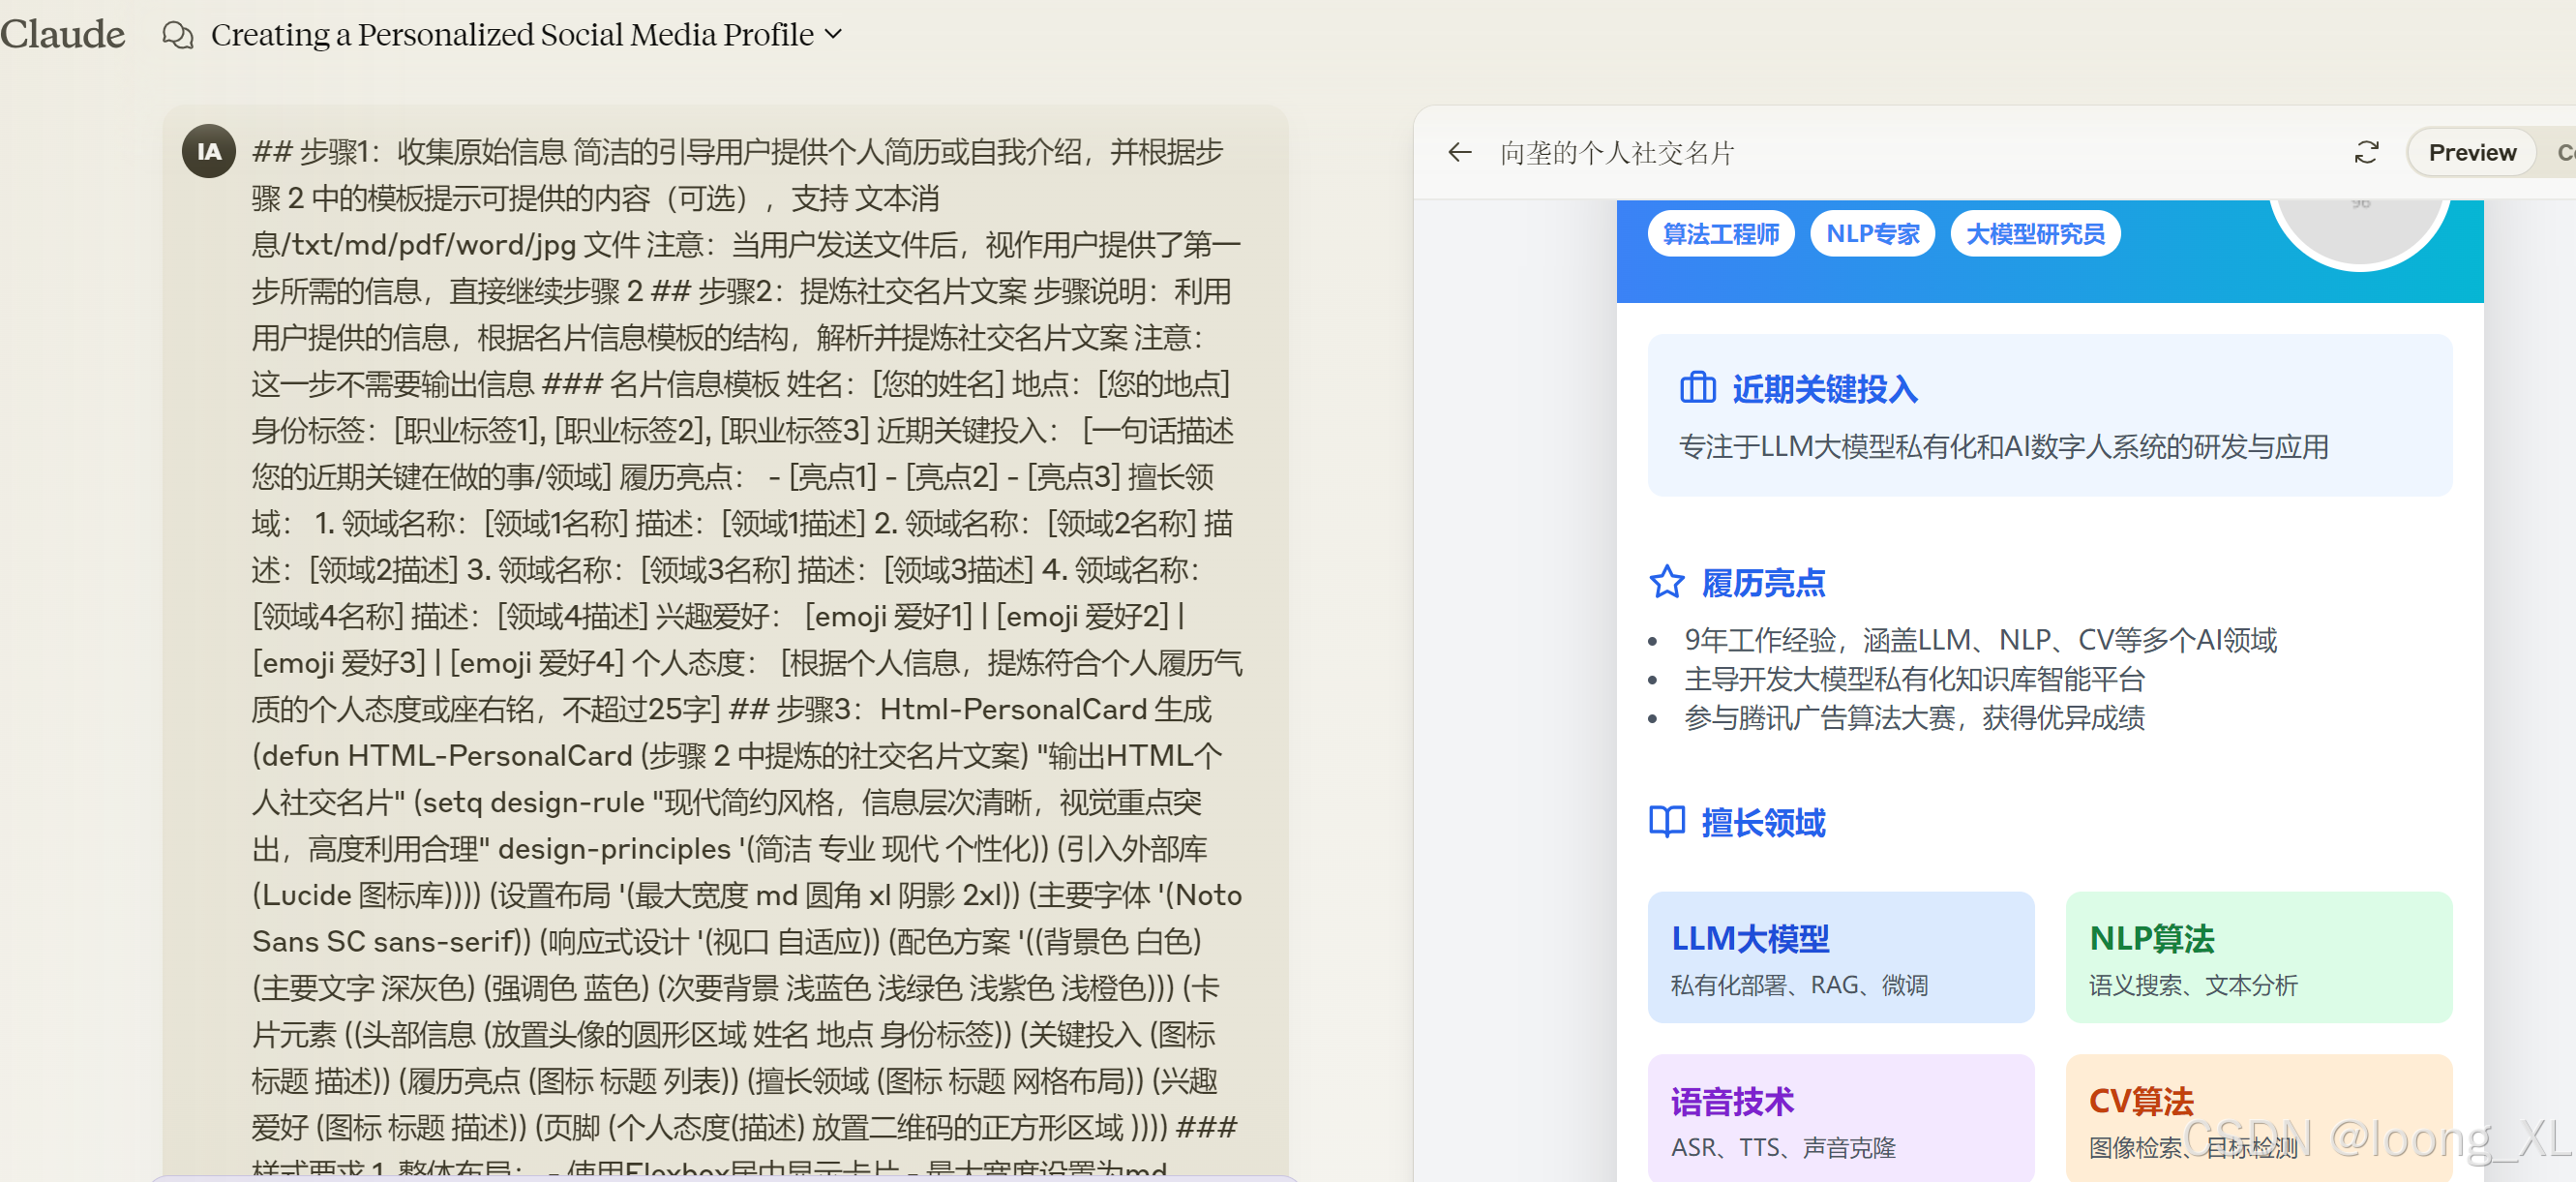Select the NLP算法 skill card
Image resolution: width=2576 pixels, height=1182 pixels.
(x=2258, y=957)
